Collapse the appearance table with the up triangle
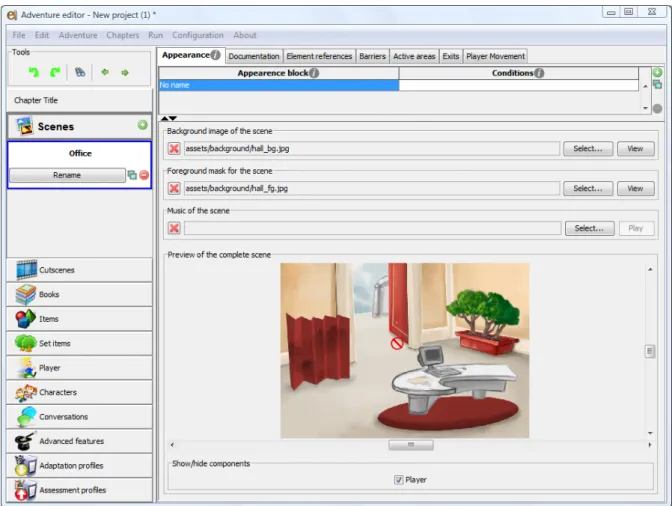 165,118
